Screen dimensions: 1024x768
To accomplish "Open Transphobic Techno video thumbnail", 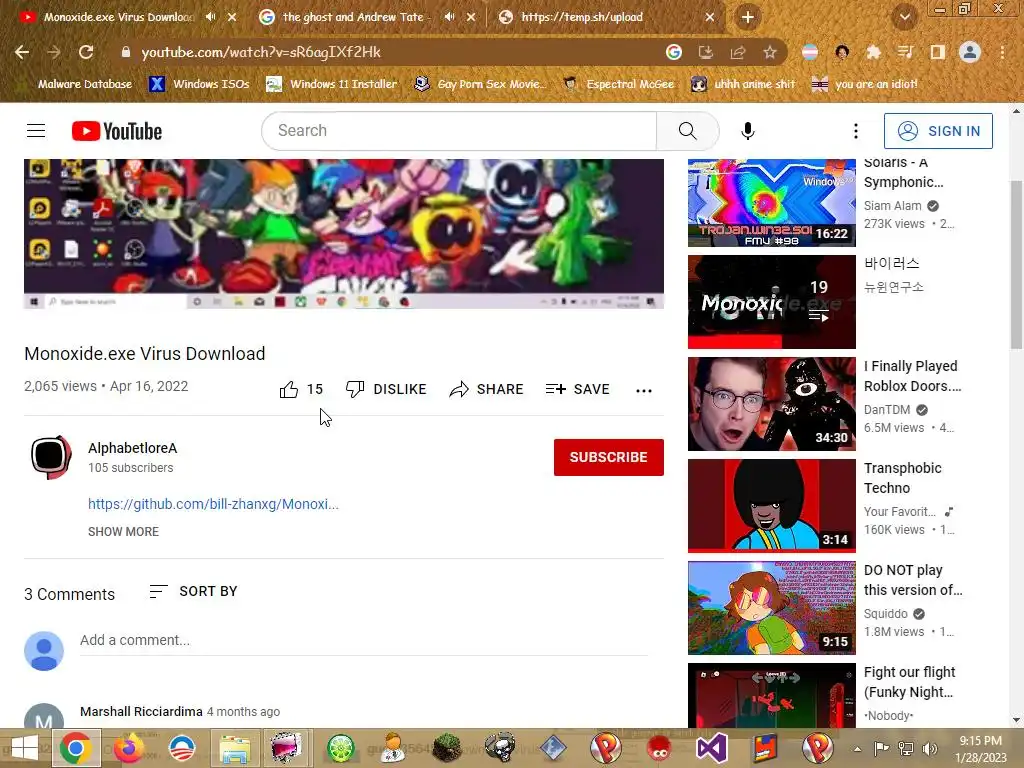I will pos(771,505).
